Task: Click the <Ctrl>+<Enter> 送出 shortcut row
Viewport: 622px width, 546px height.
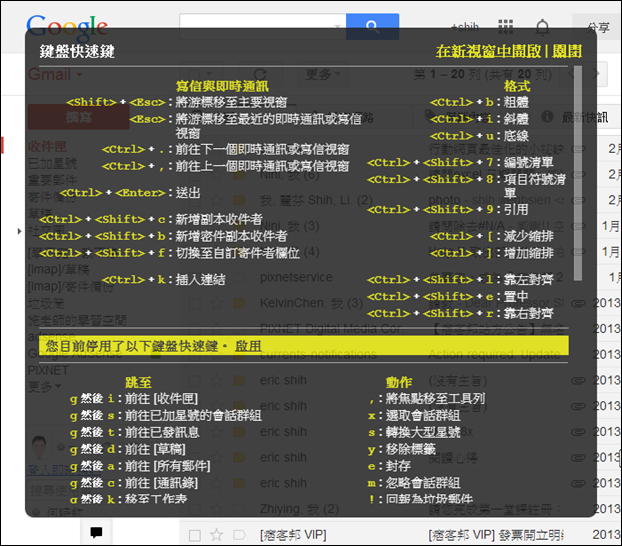Action: pyautogui.click(x=130, y=193)
